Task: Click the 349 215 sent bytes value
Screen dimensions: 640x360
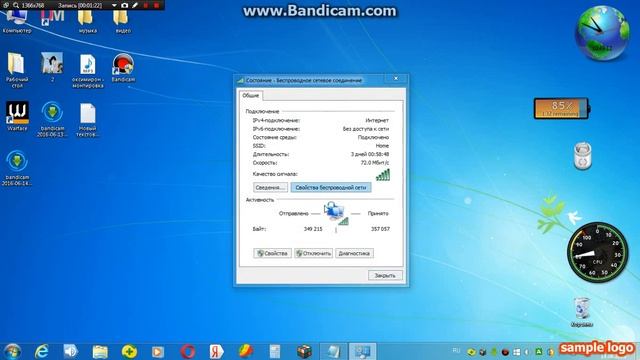Action: [x=313, y=229]
